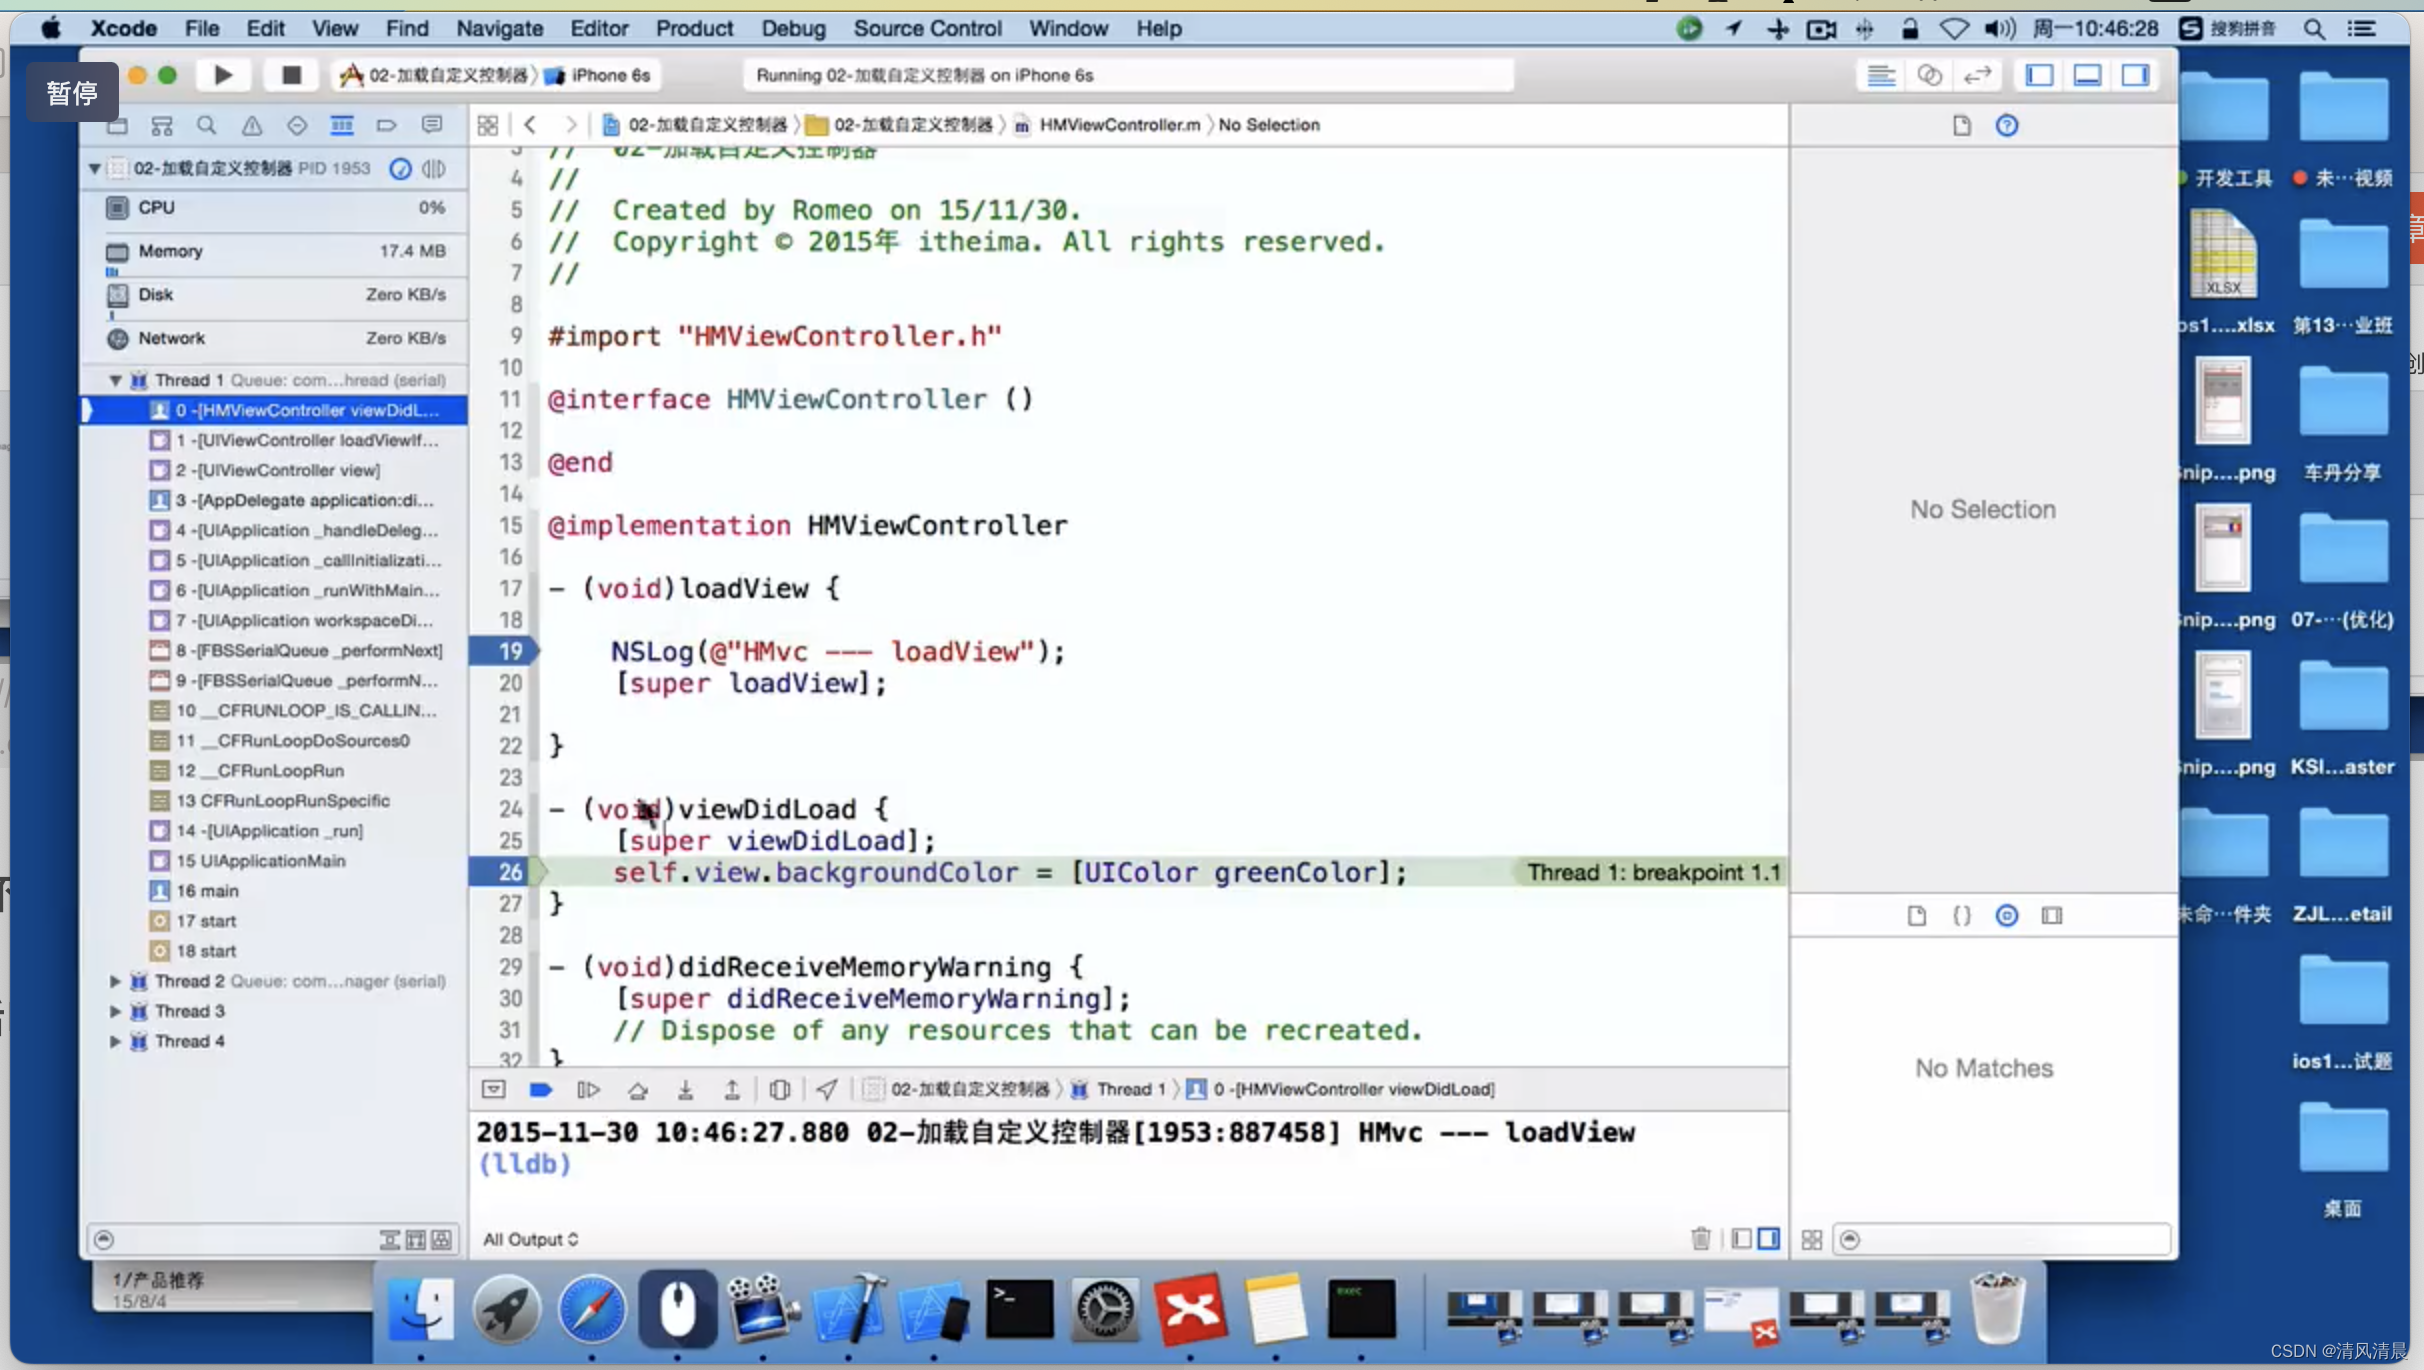2424x1370 pixels.
Task: Open the test navigator diamond icon
Action: click(x=297, y=125)
